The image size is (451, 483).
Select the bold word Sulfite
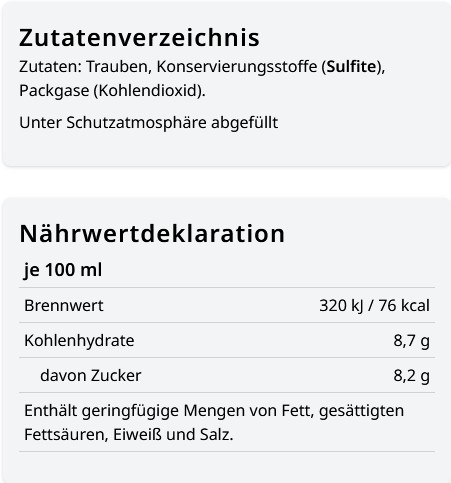click(351, 66)
